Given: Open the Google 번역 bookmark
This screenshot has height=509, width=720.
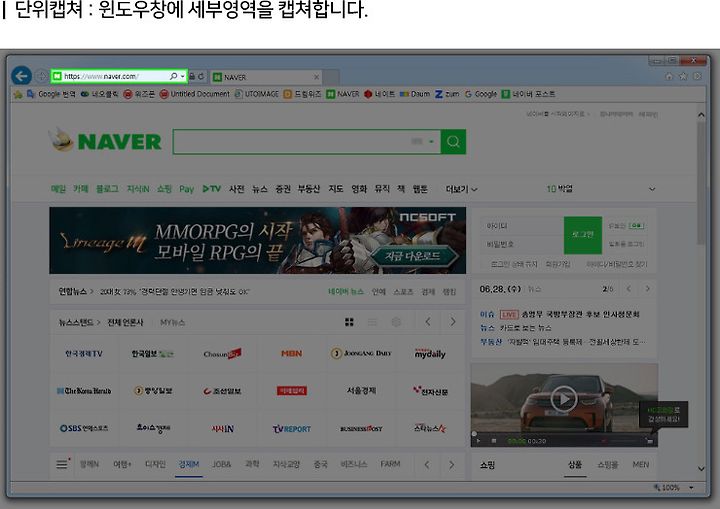Looking at the screenshot, I should tap(51, 94).
